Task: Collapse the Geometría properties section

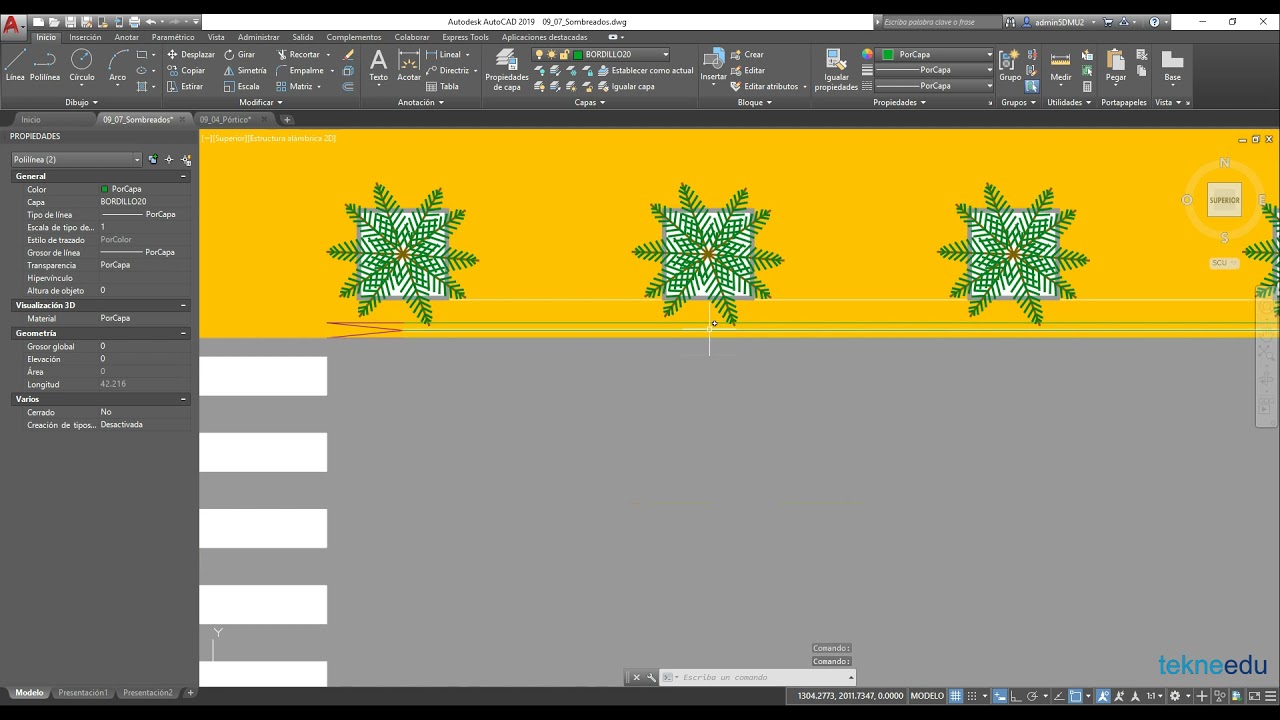Action: pyautogui.click(x=183, y=333)
